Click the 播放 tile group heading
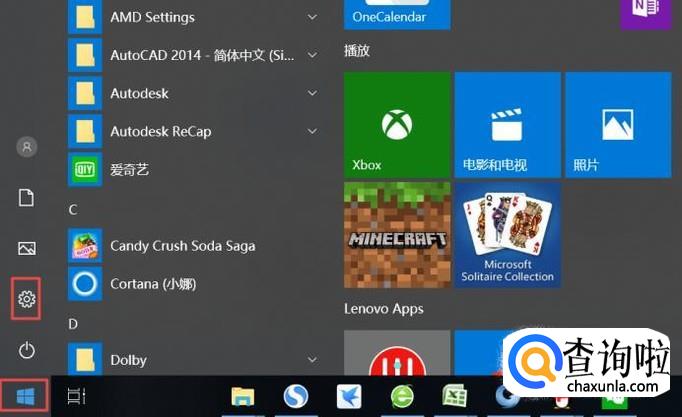The height and width of the screenshot is (417, 682). (357, 50)
